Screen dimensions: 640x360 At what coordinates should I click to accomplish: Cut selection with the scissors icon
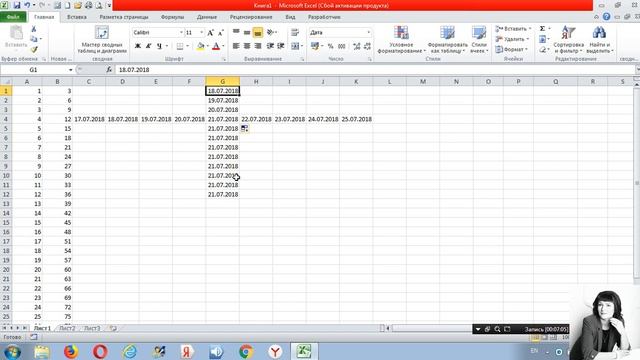34,29
